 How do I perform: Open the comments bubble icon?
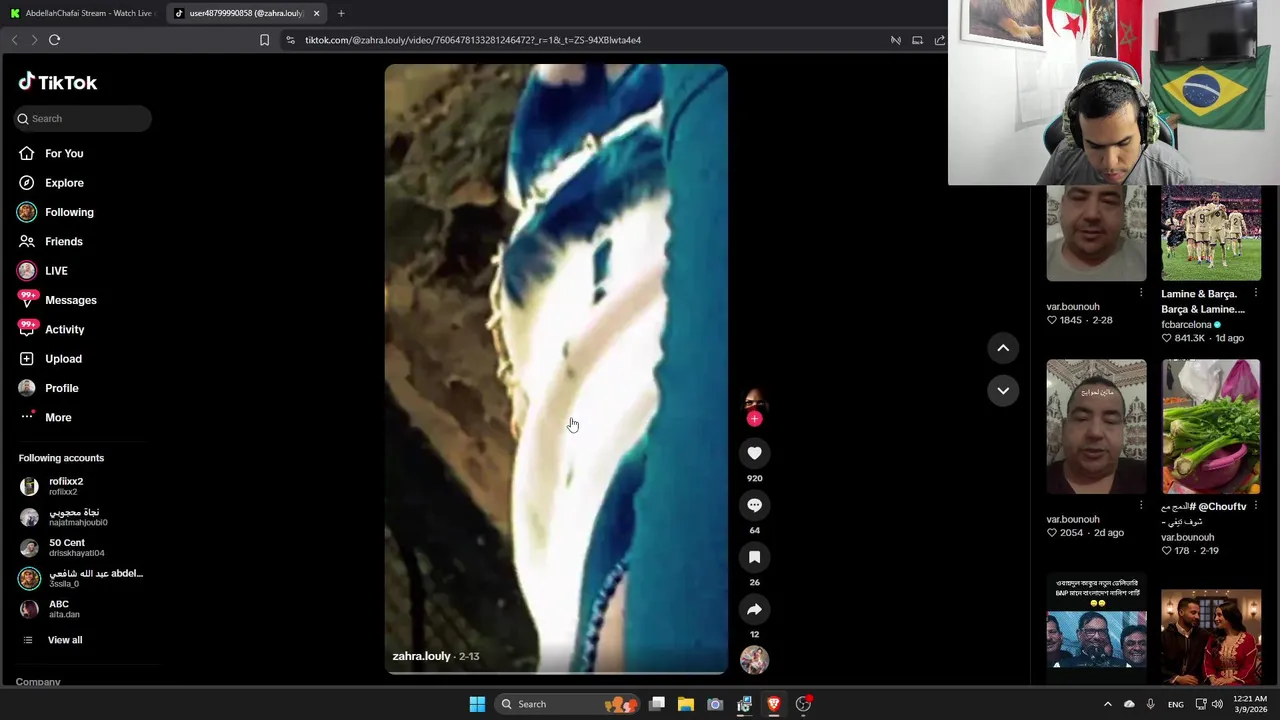[x=754, y=505]
